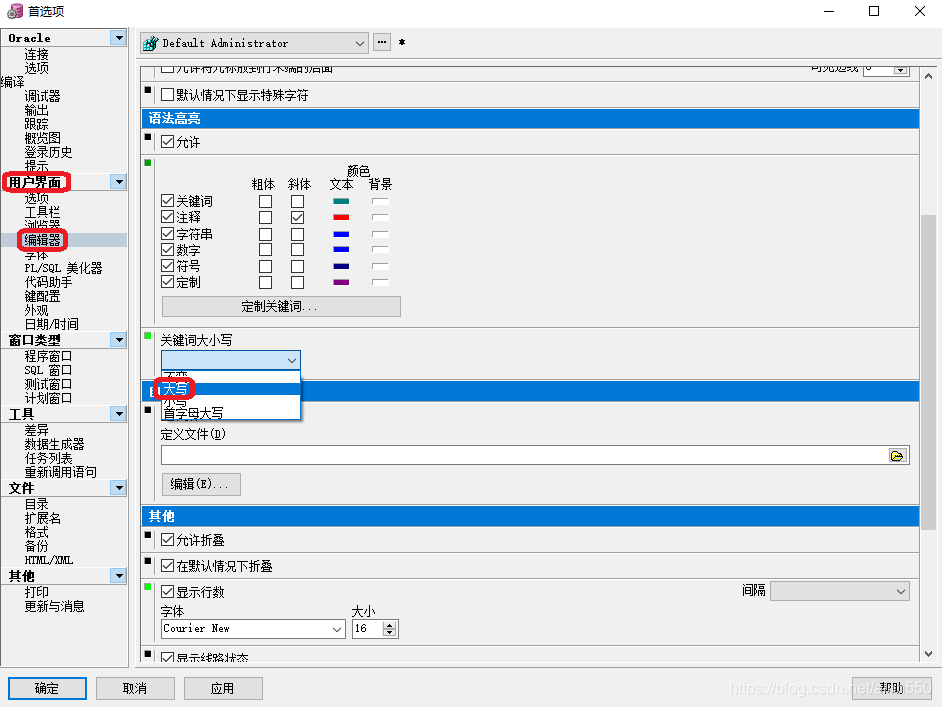Select 调试器 in the sidebar

(x=42, y=96)
